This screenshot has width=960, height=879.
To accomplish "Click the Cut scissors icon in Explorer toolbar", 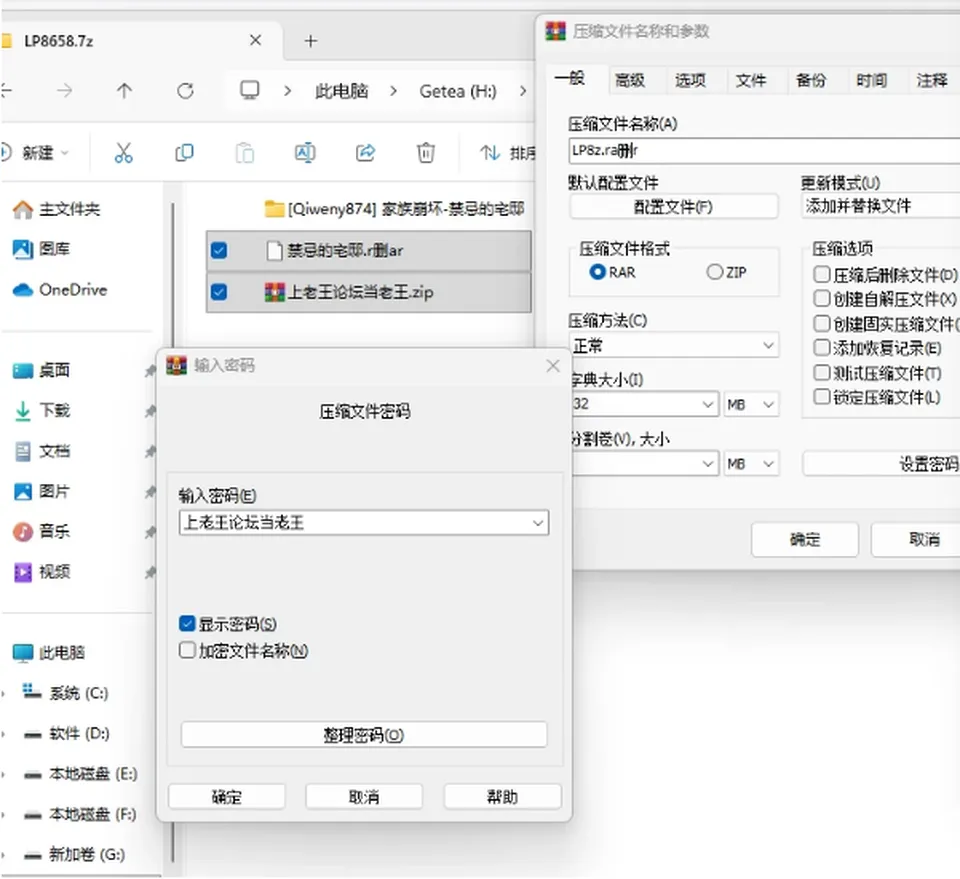I will pyautogui.click(x=123, y=152).
